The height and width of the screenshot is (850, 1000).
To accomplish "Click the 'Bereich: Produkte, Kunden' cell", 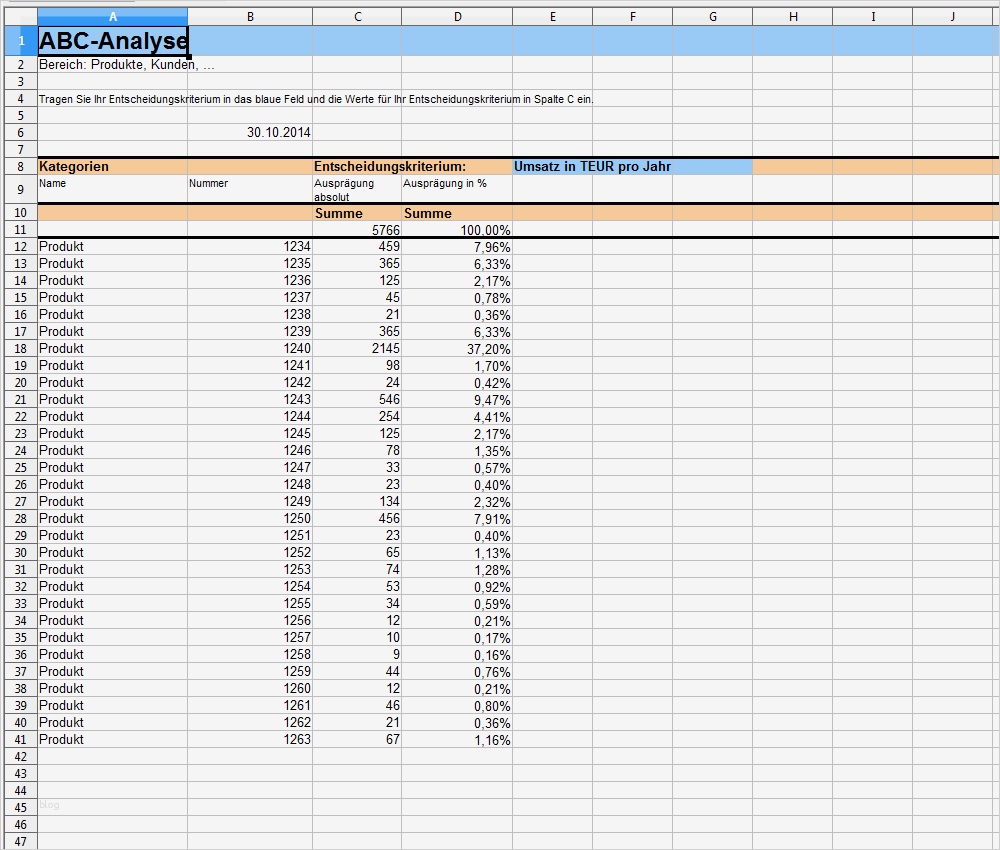I will tap(113, 64).
